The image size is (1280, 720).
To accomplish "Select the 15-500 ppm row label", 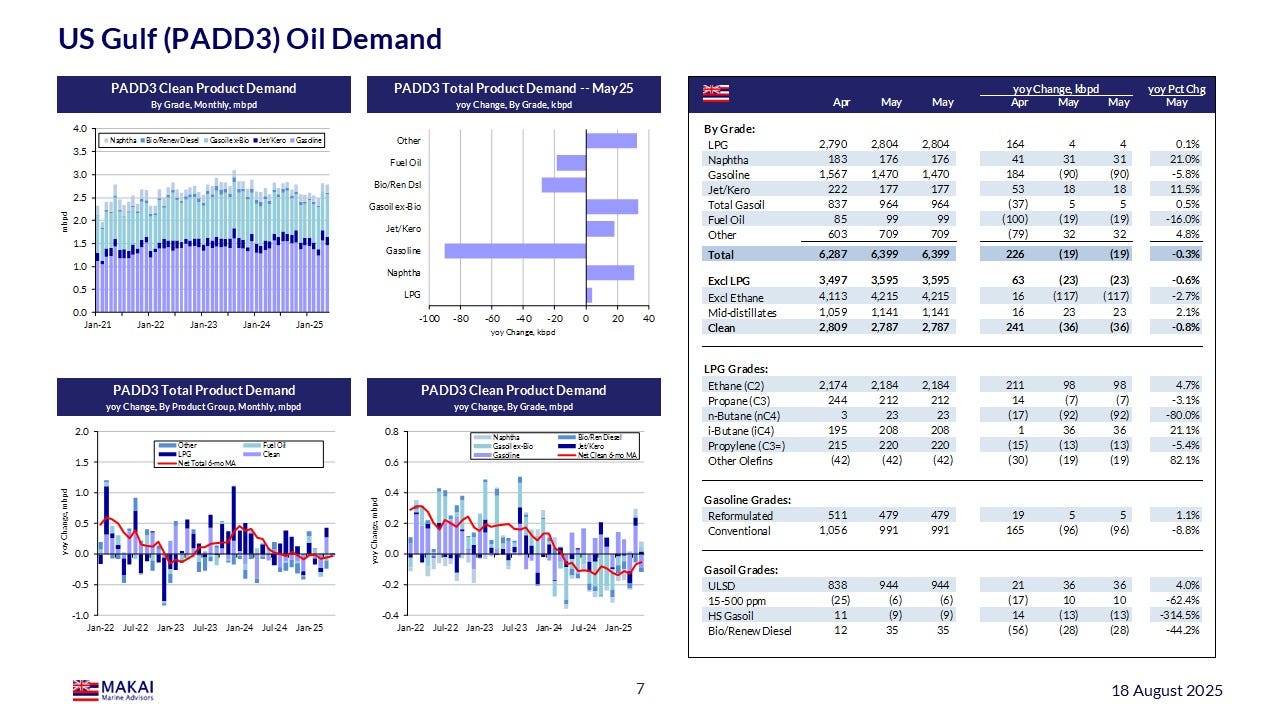I will point(735,600).
